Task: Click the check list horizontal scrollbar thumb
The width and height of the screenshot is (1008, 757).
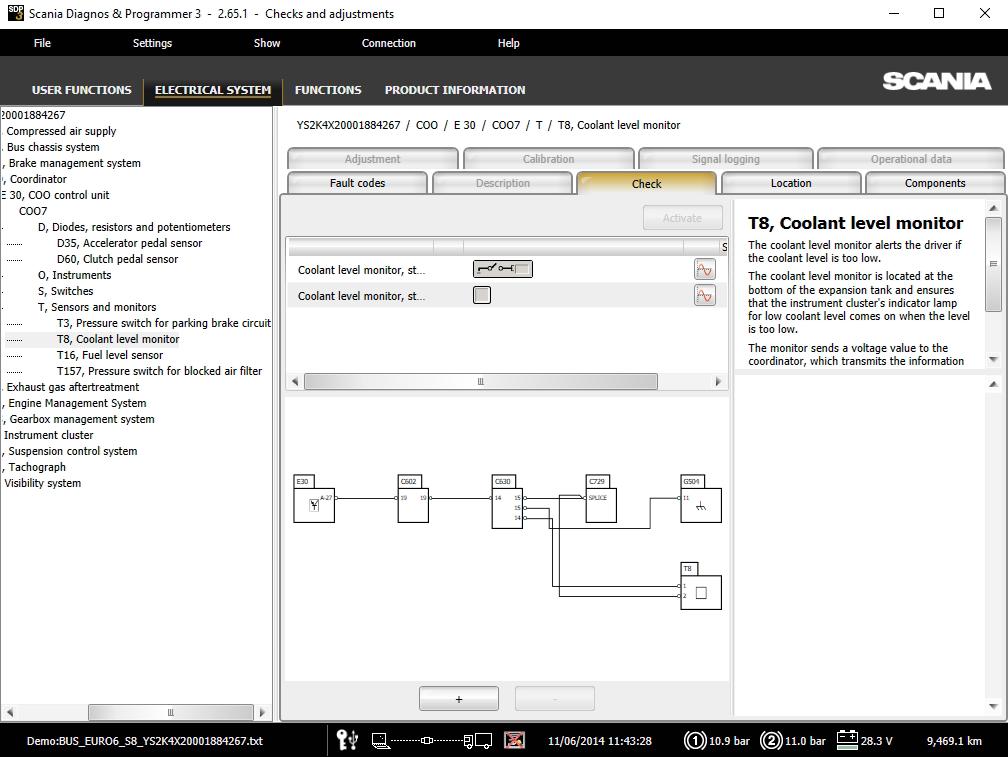Action: (480, 382)
